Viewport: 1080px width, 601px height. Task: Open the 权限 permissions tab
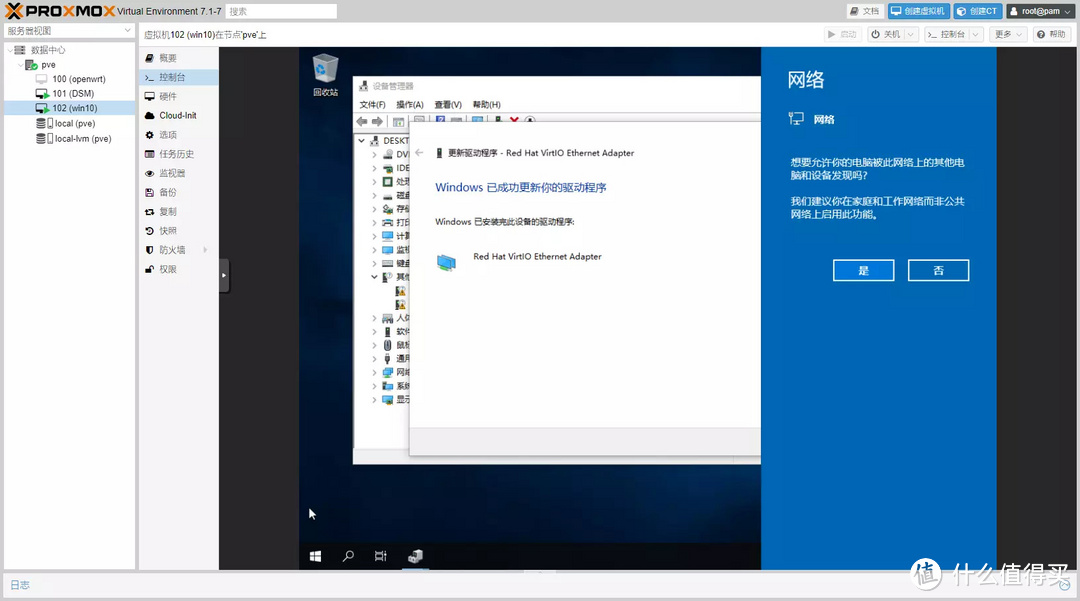pos(179,269)
